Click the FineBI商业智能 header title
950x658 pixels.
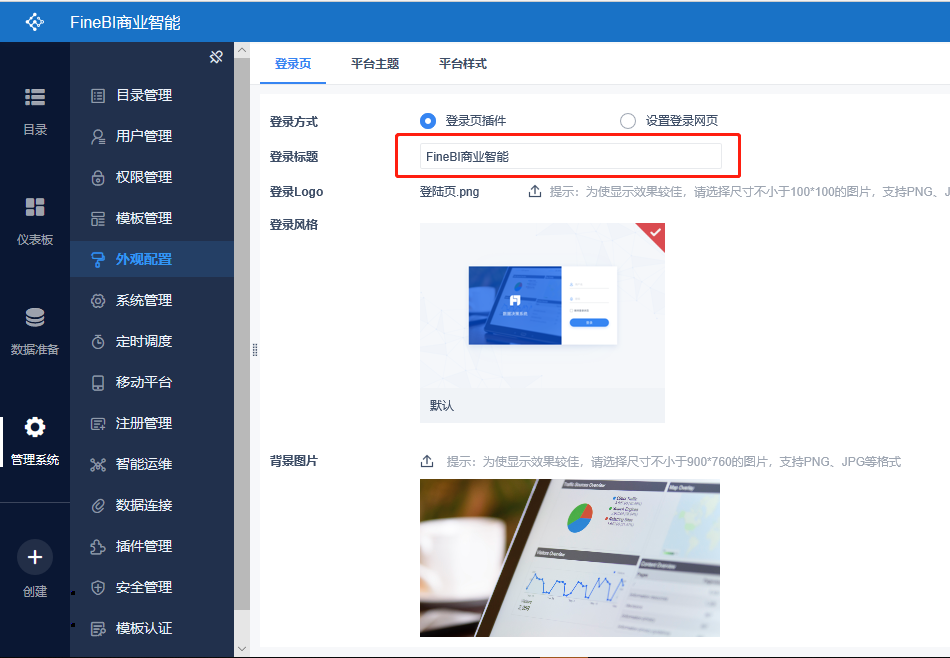pos(125,22)
